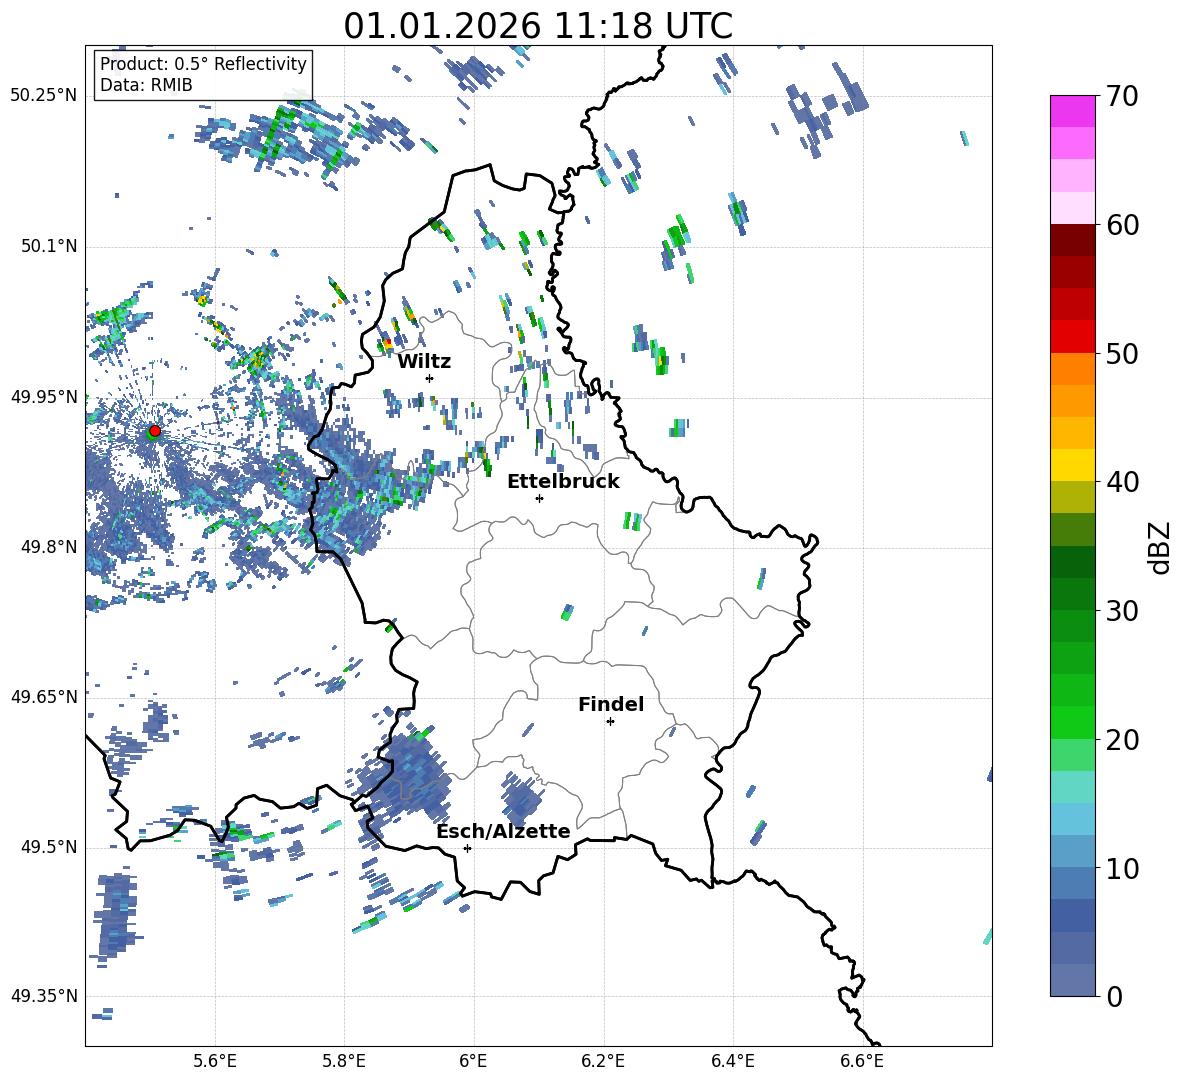
Task: Click the 10 value on colorbar
Action: pos(1122,868)
